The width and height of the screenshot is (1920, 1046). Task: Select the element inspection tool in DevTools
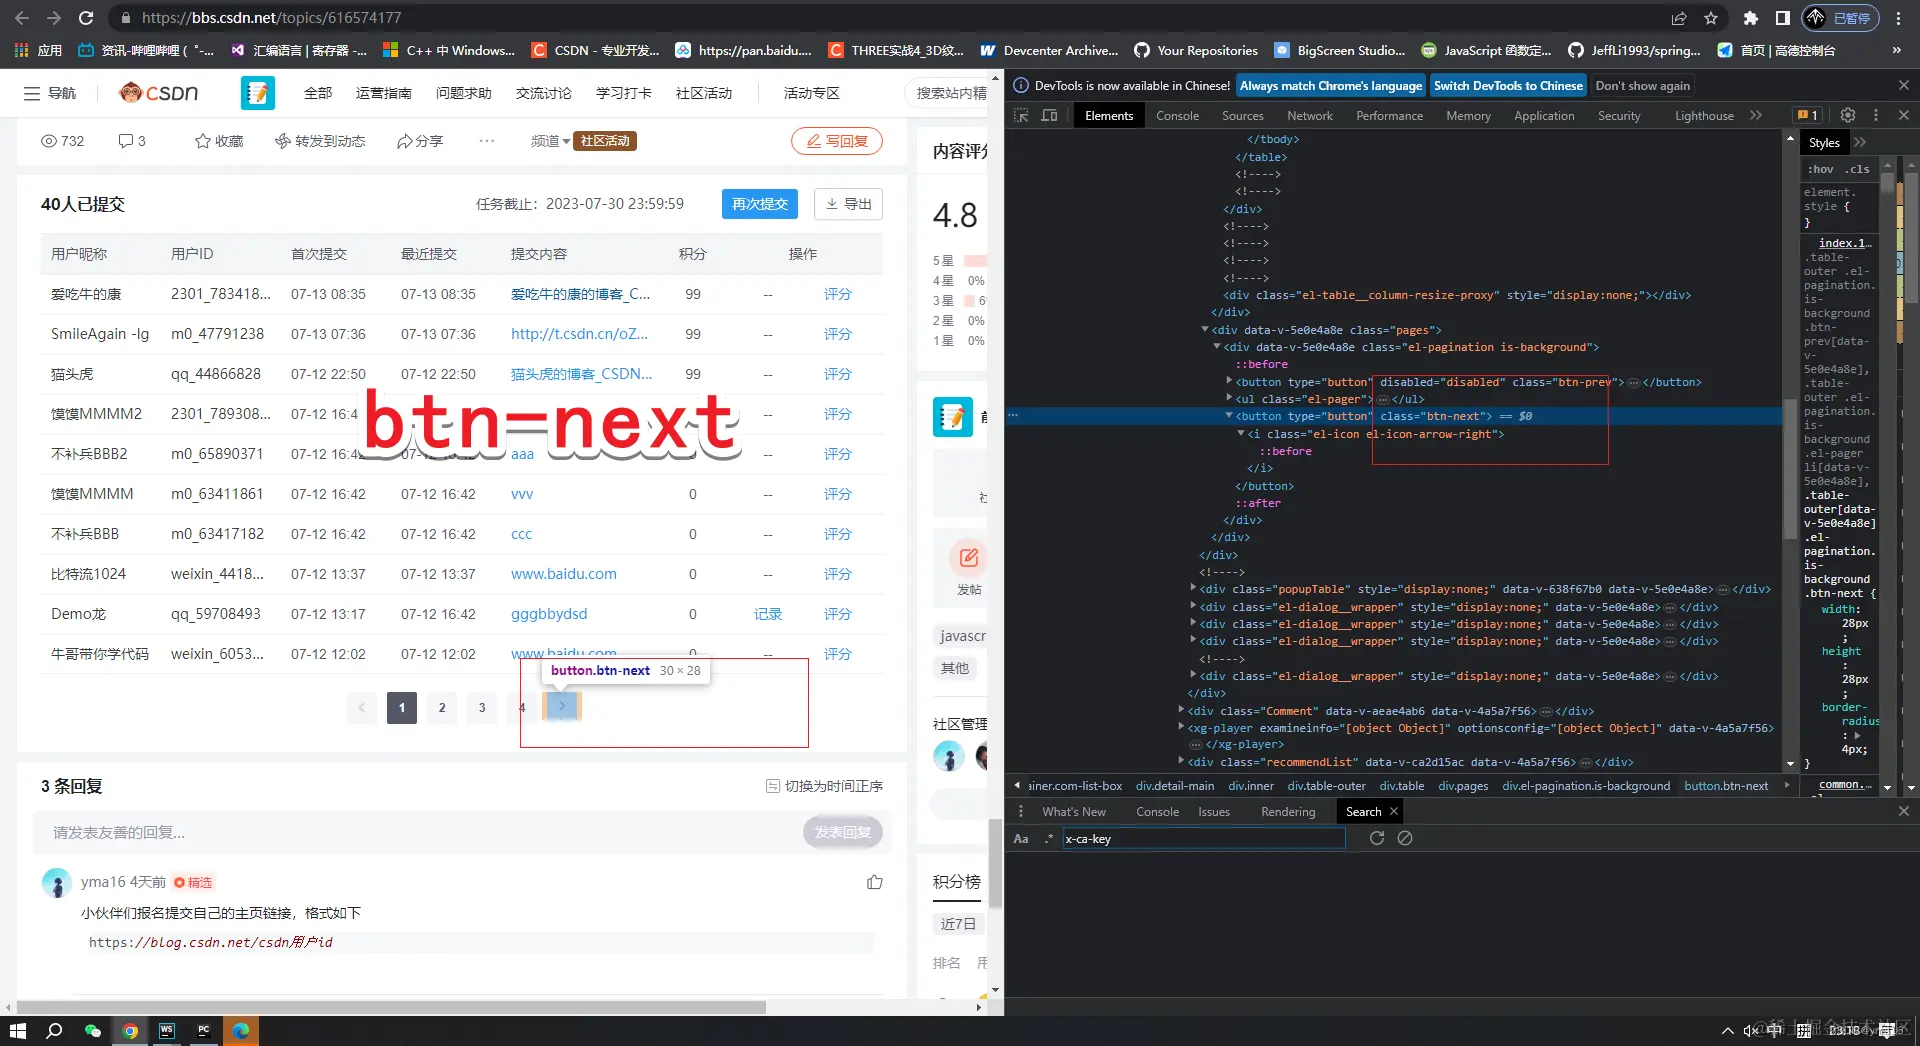coord(1020,115)
